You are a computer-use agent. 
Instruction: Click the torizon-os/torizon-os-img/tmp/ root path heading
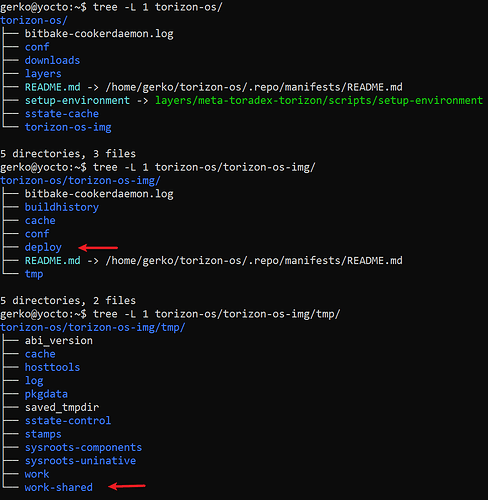tap(93, 328)
